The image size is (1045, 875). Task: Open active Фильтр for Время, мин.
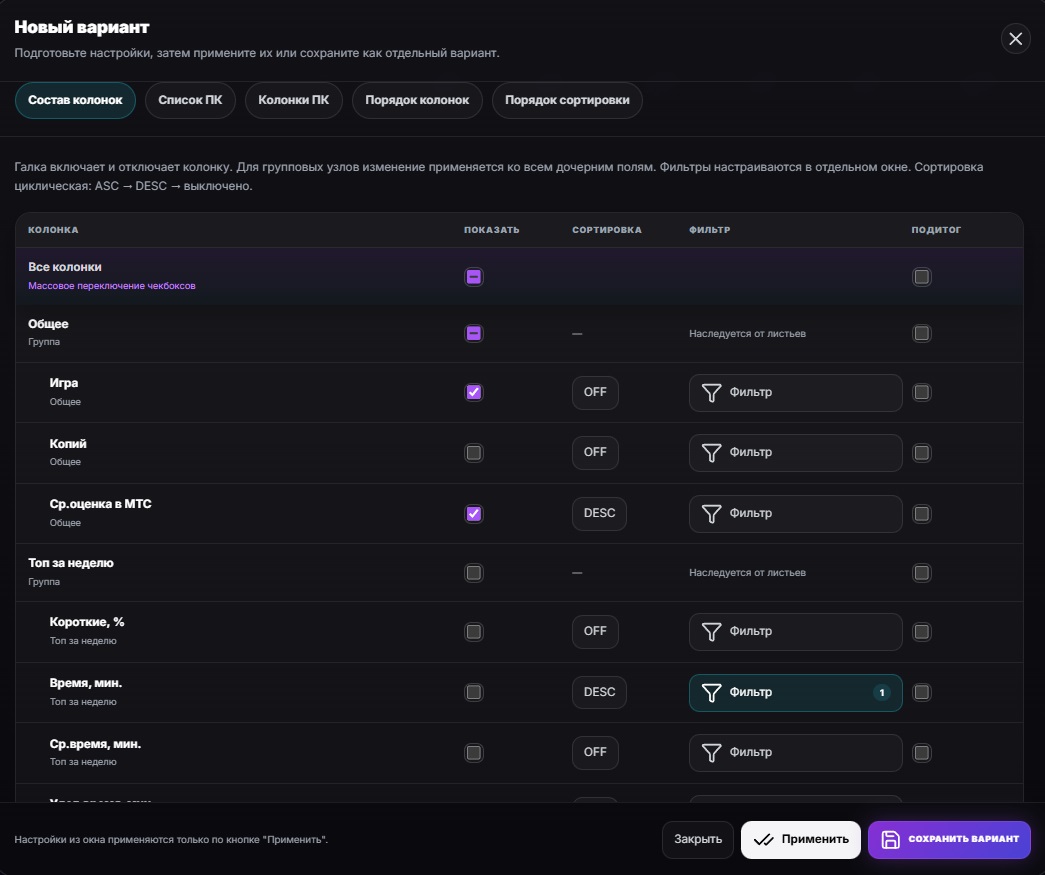click(x=796, y=692)
